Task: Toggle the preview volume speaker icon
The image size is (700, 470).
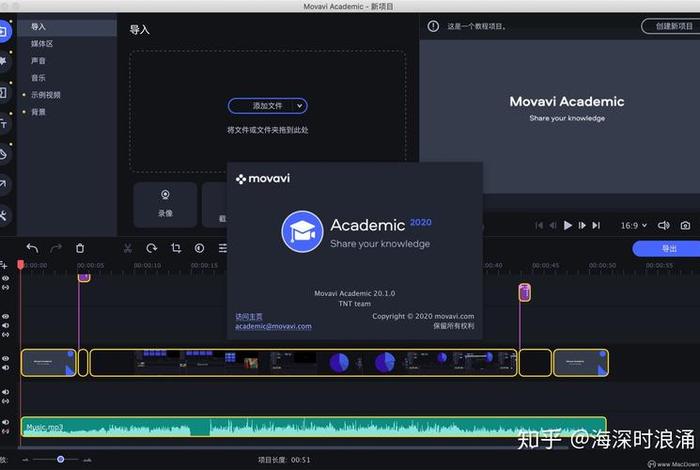Action: point(663,226)
